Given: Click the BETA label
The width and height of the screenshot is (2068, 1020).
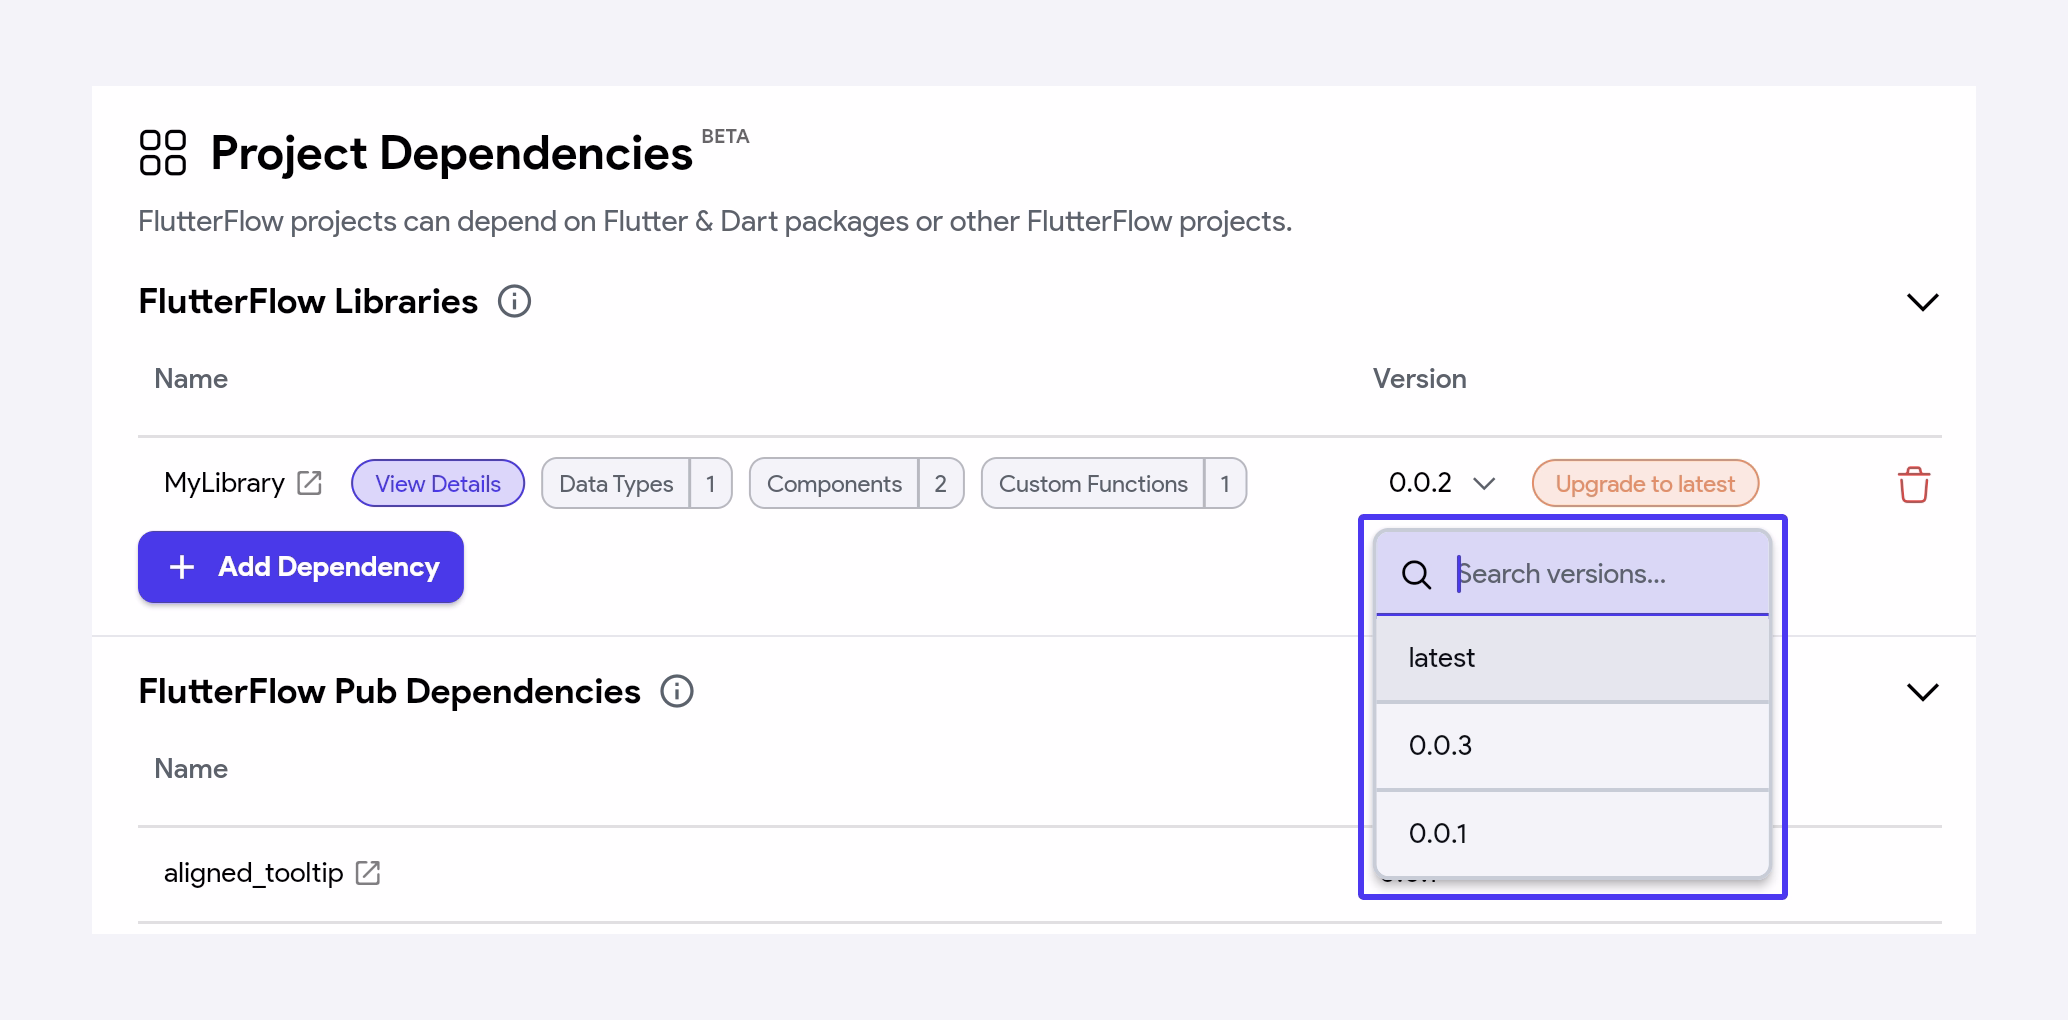Looking at the screenshot, I should click(725, 136).
